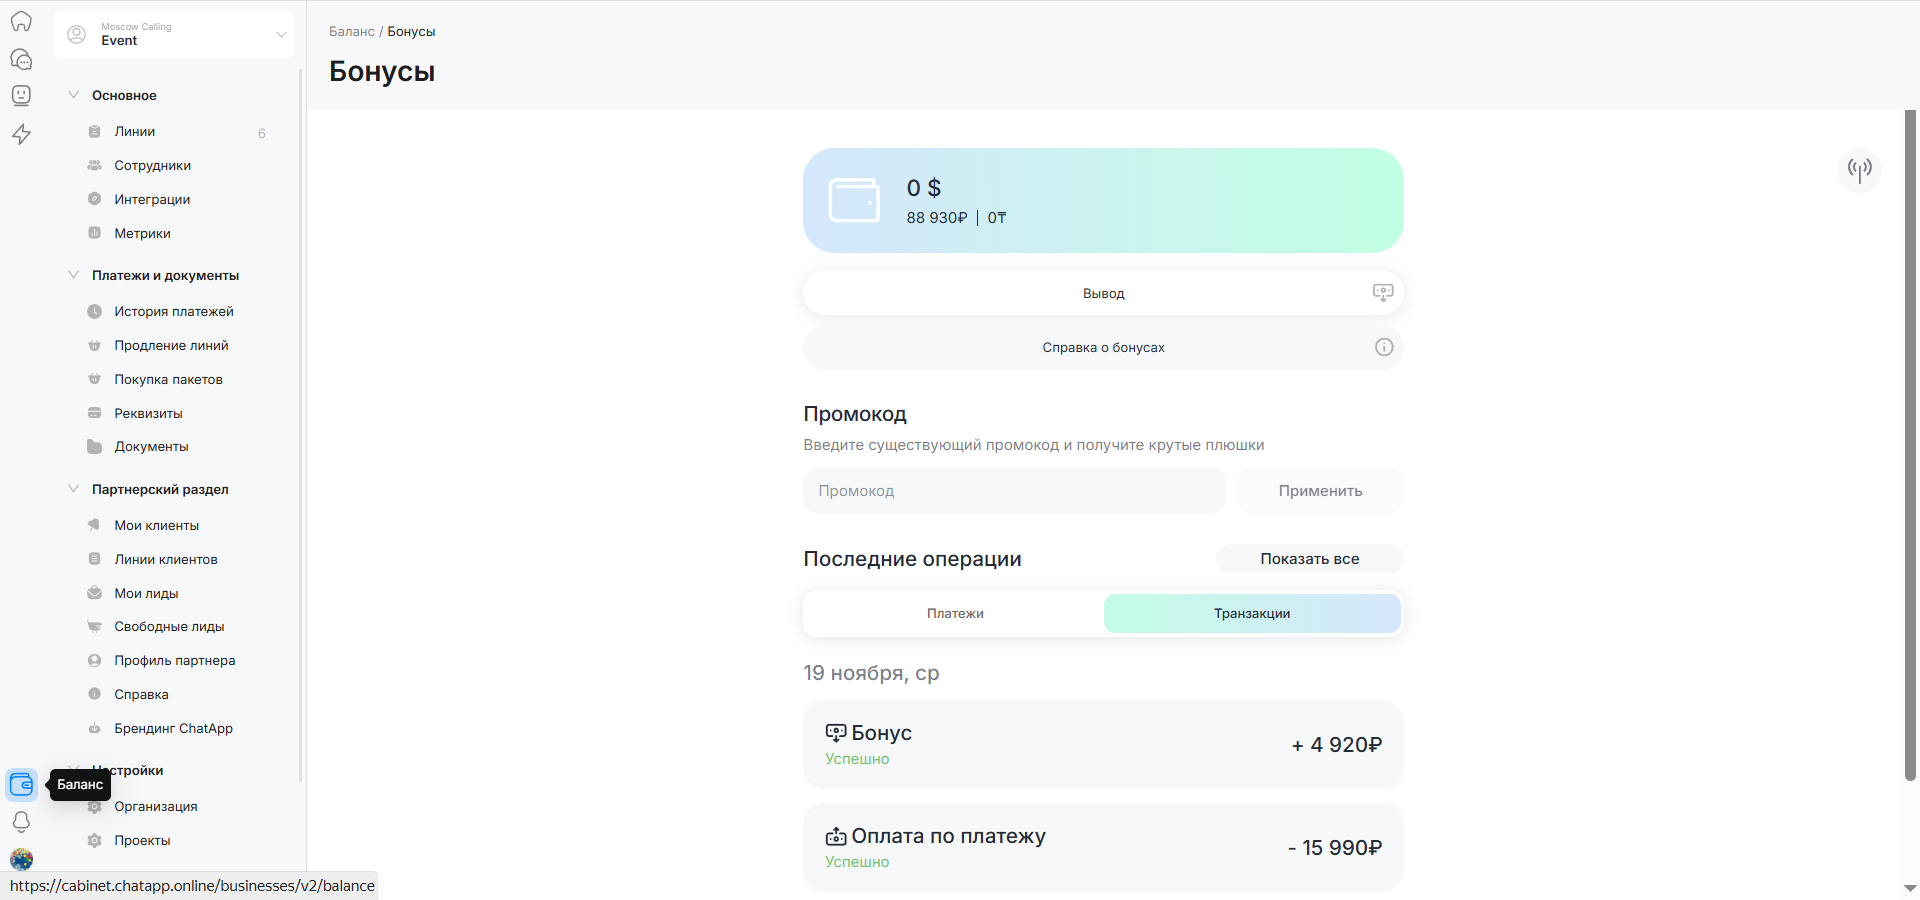1920x900 pixels.
Task: Open the Moscow Calling Event account dropdown
Action: coord(174,35)
